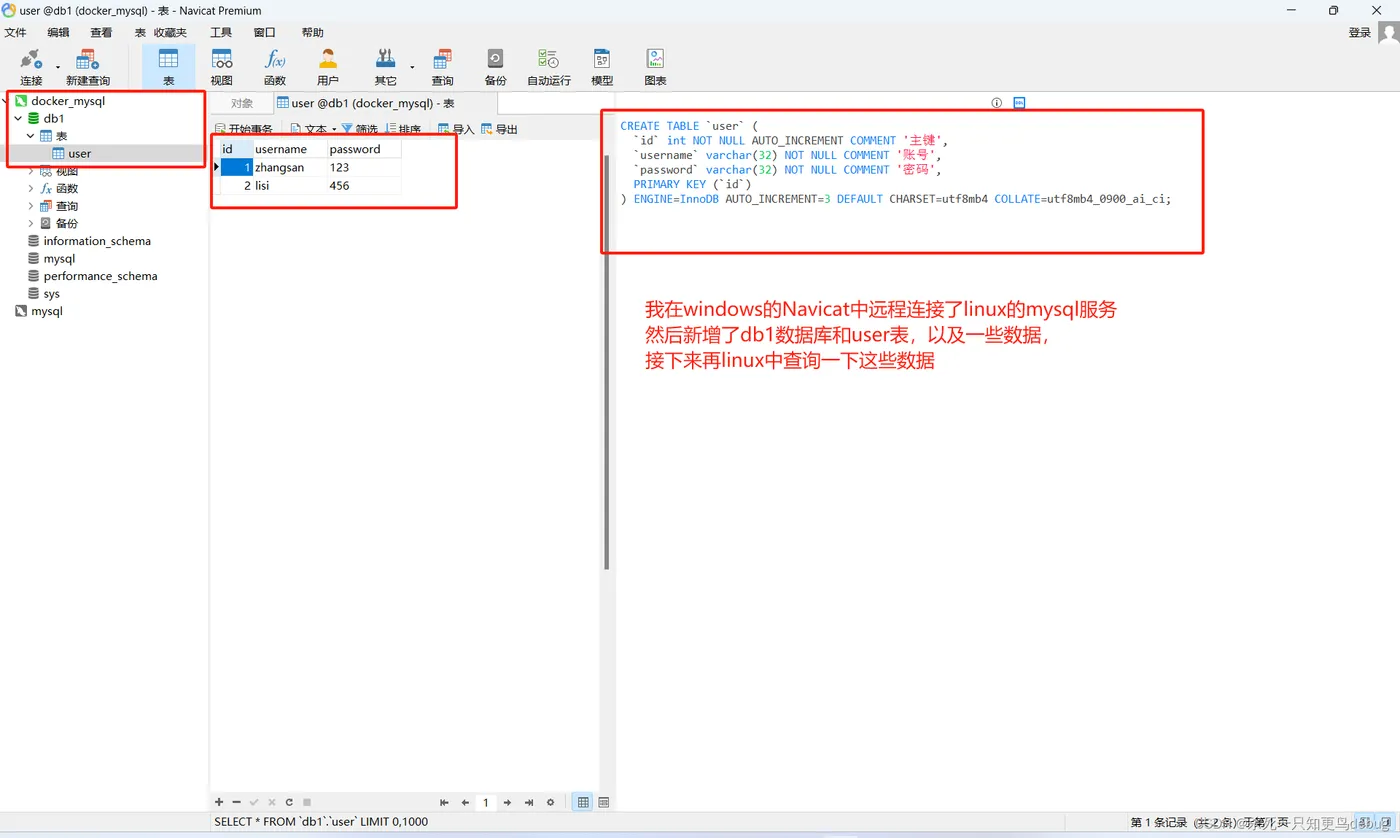Switch to the 对象 tab
The image size is (1400, 838).
[x=242, y=103]
